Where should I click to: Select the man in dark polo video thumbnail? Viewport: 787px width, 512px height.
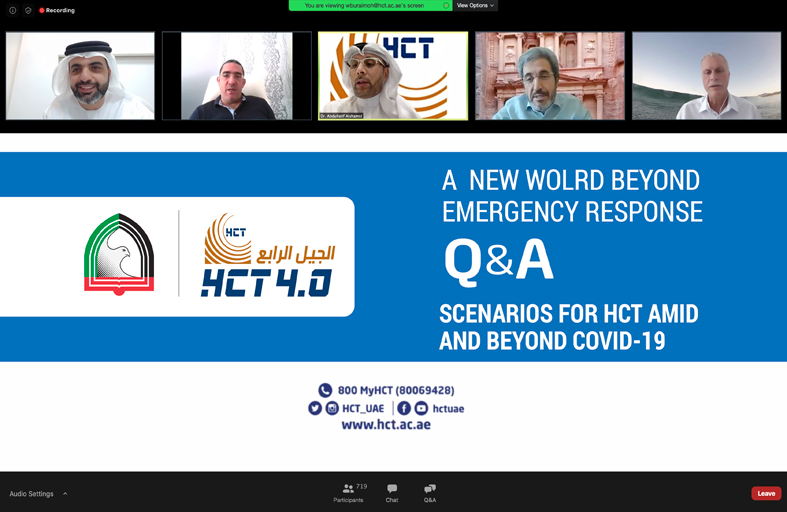[237, 76]
